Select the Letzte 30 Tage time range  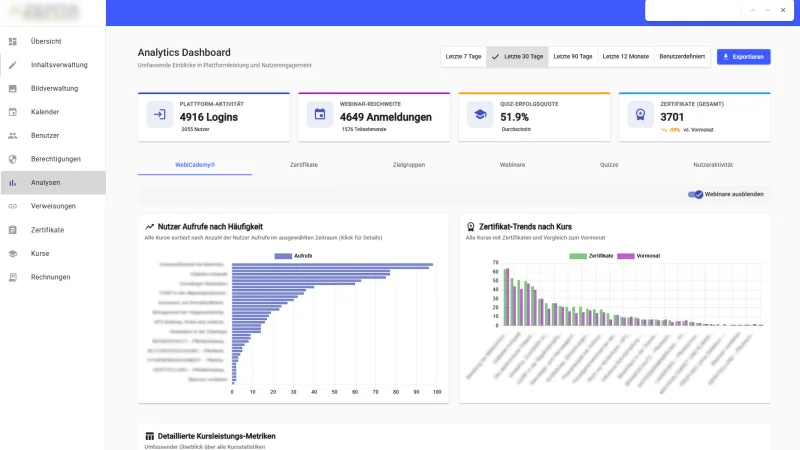(x=517, y=57)
